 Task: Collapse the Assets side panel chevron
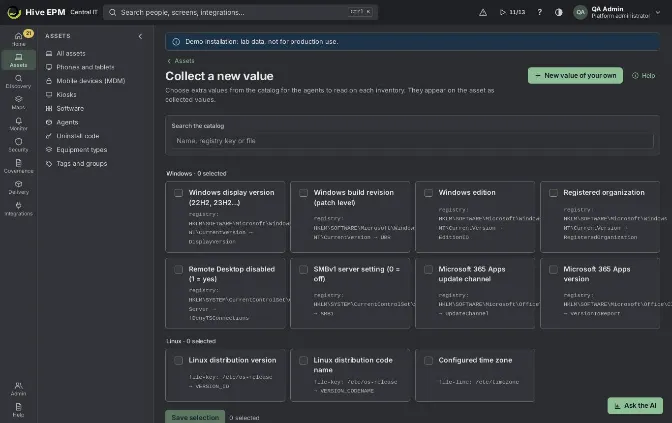pos(140,36)
